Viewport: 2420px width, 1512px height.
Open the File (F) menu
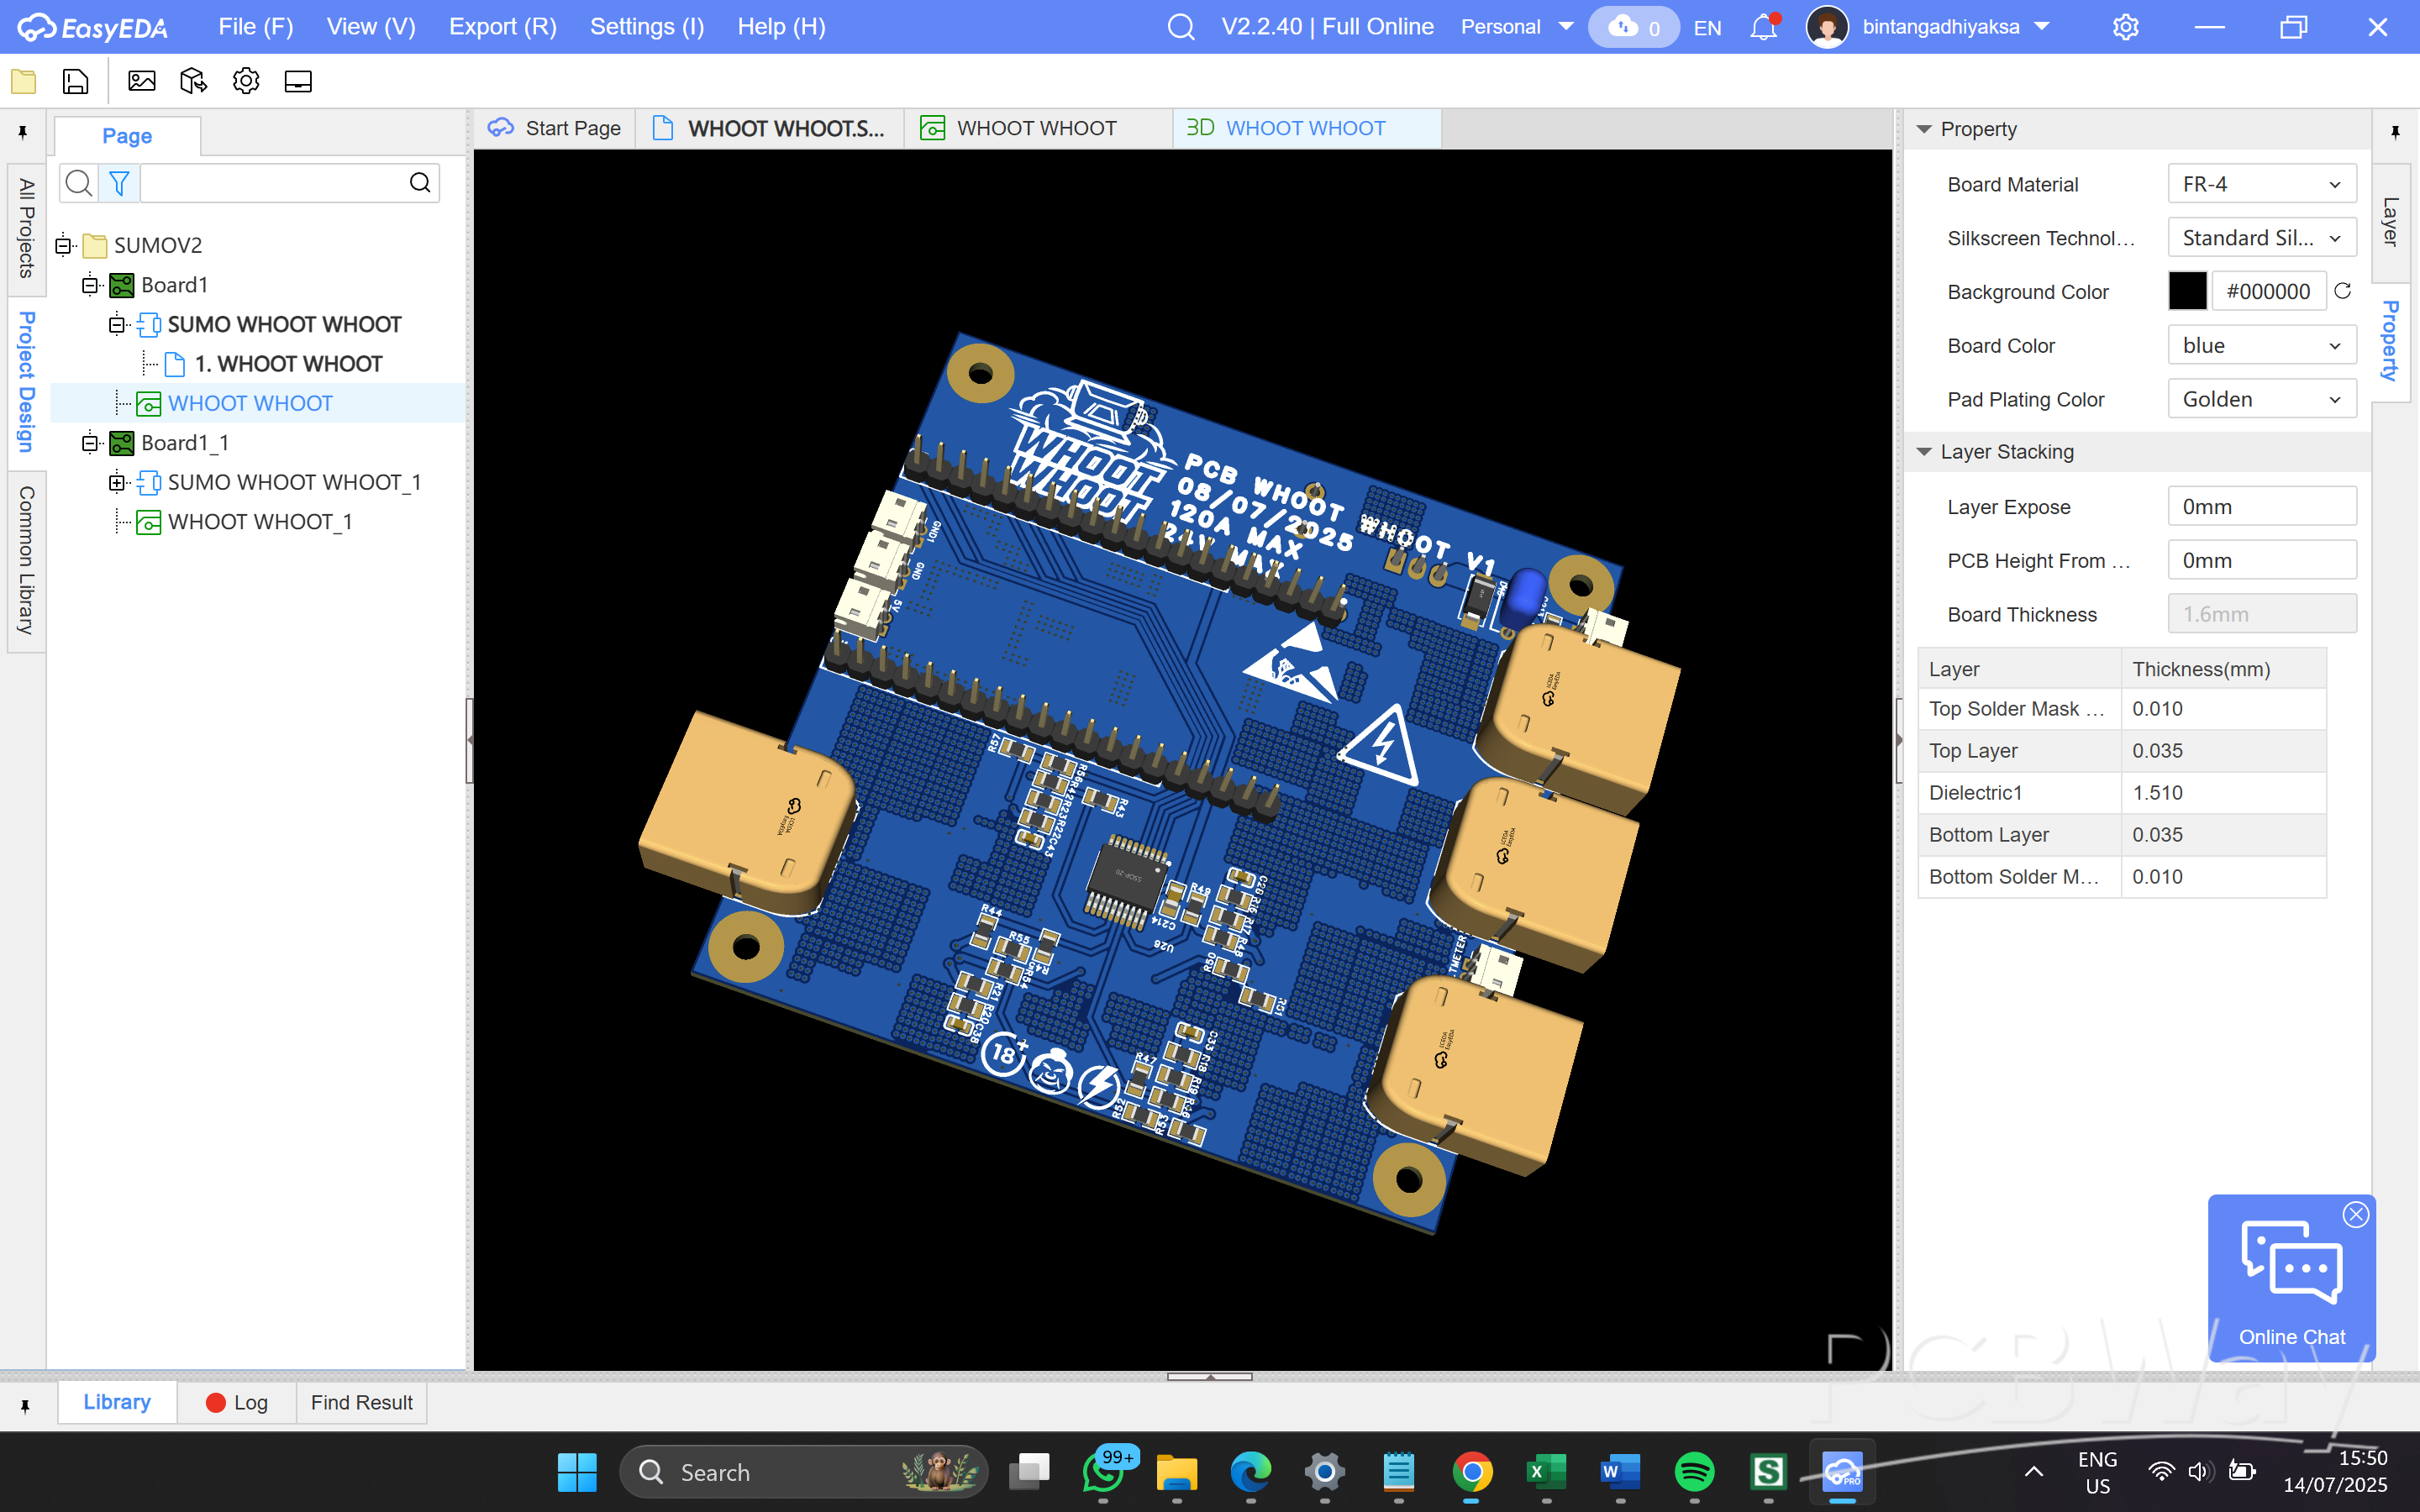point(255,27)
